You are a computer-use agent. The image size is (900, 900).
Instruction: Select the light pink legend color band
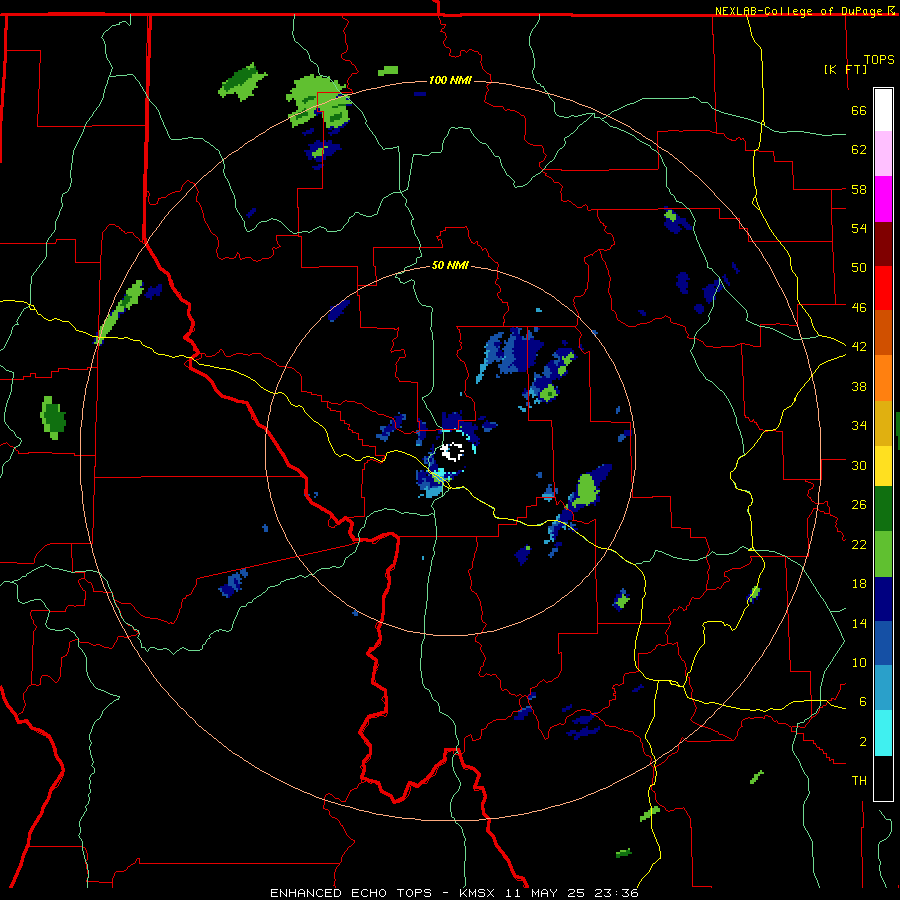click(x=883, y=154)
